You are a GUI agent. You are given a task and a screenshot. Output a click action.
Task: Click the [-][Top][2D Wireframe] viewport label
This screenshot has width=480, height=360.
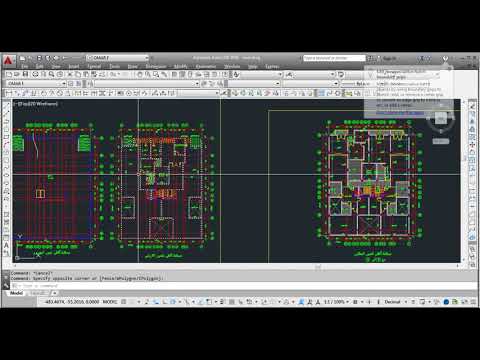[x=36, y=104]
